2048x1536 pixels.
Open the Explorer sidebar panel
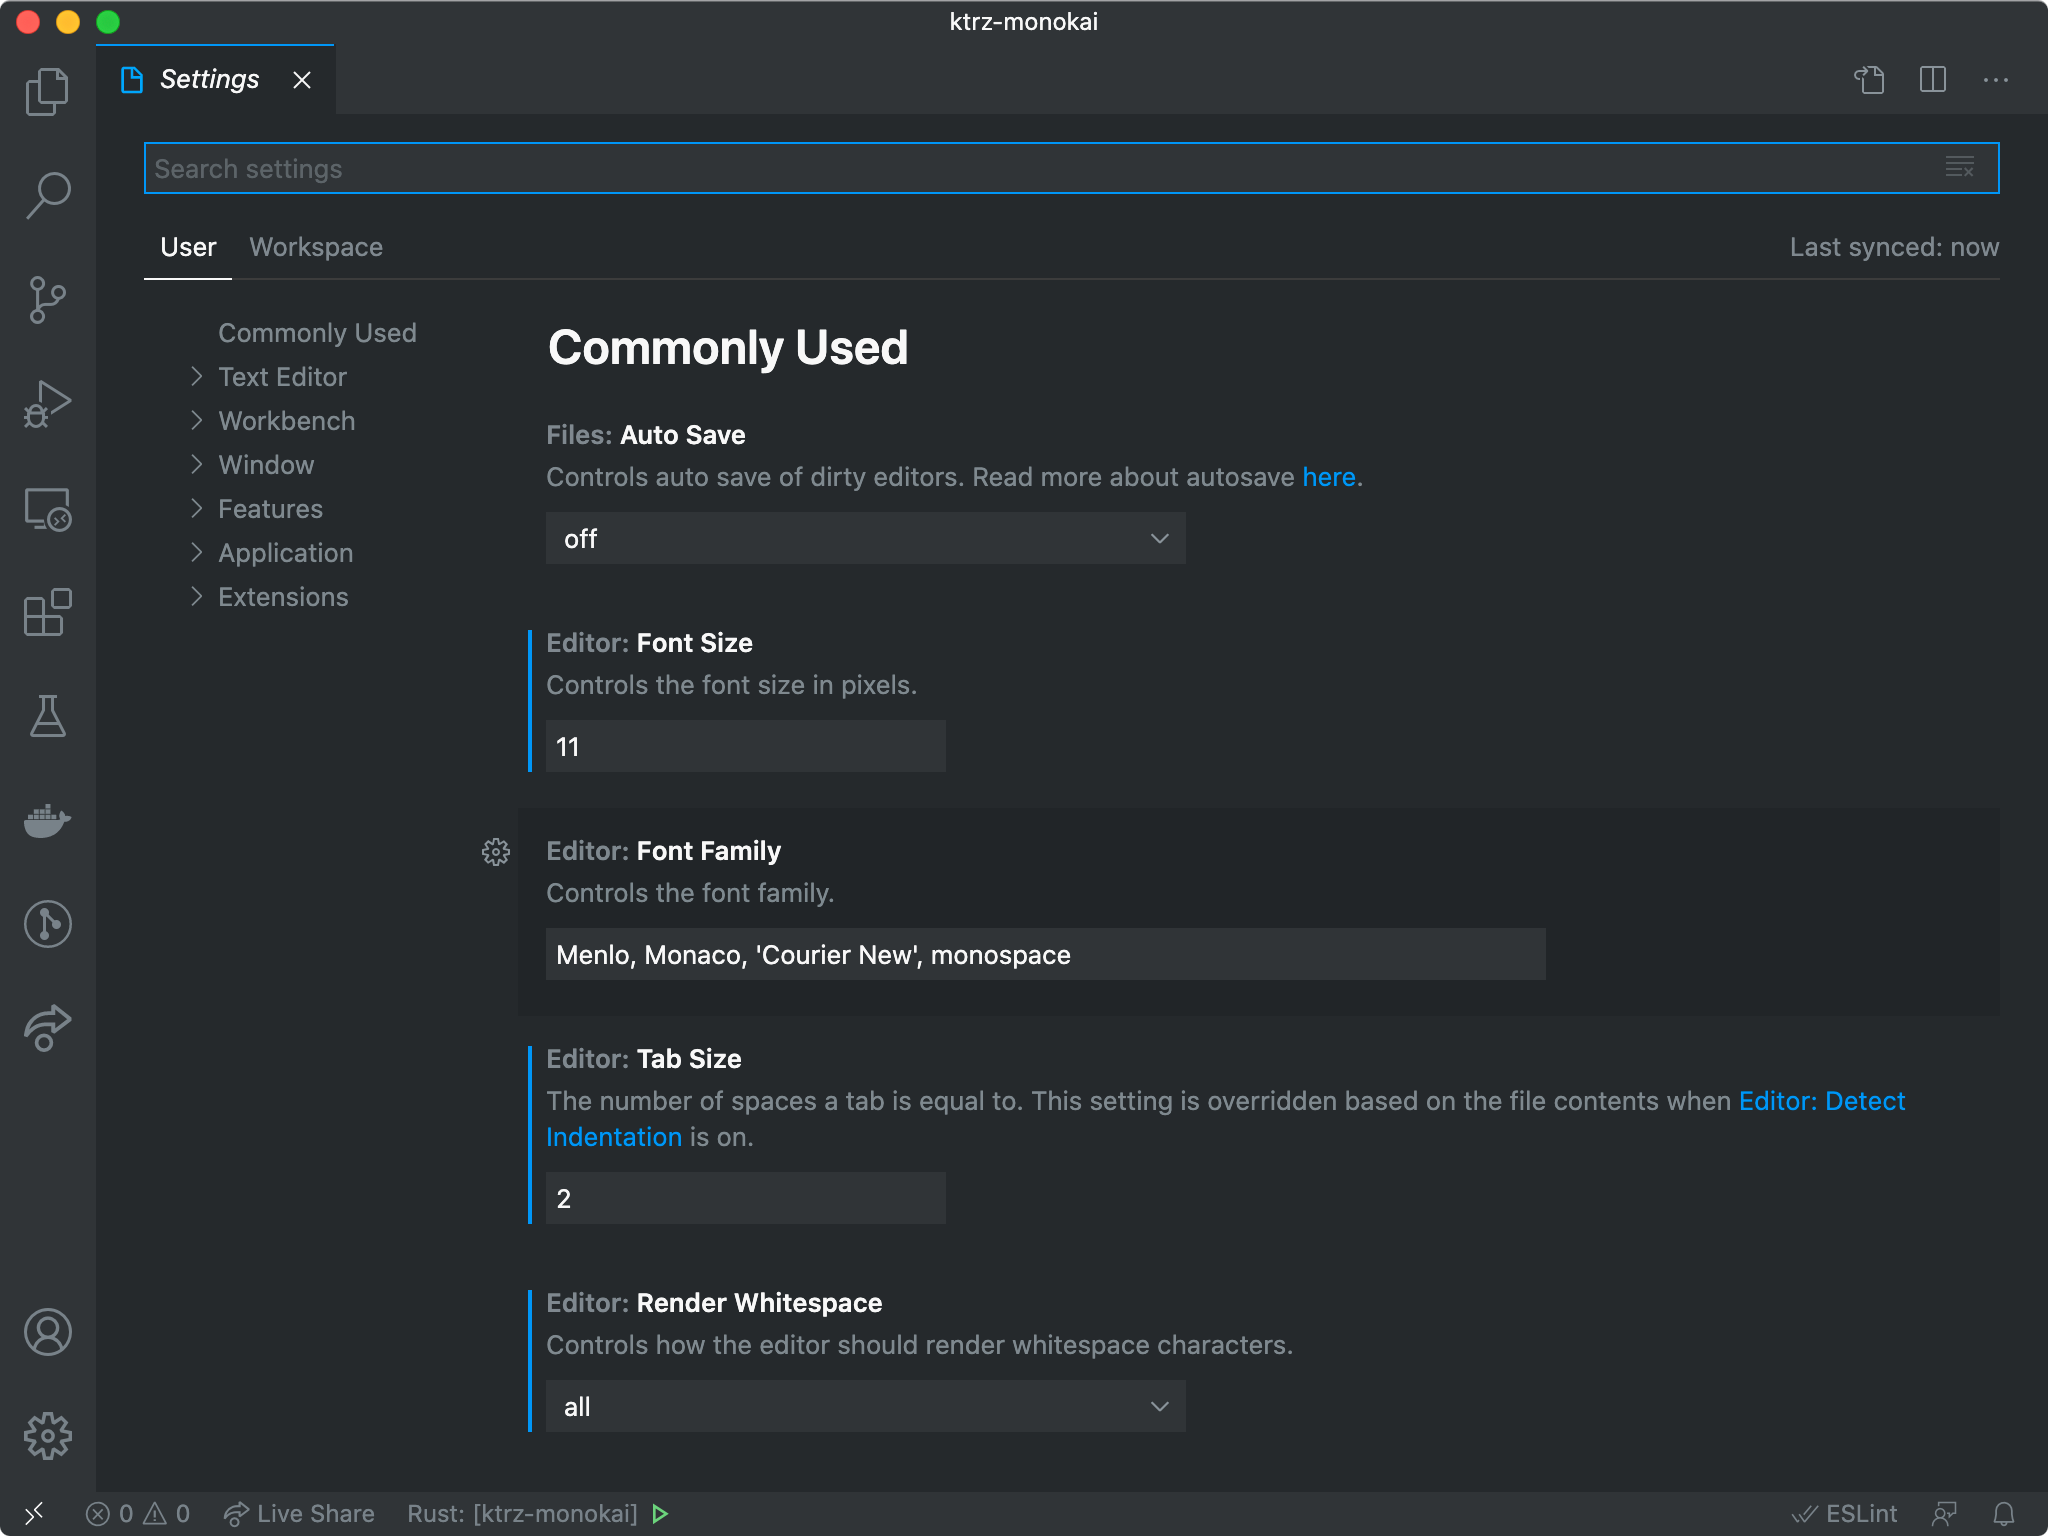pos(47,90)
